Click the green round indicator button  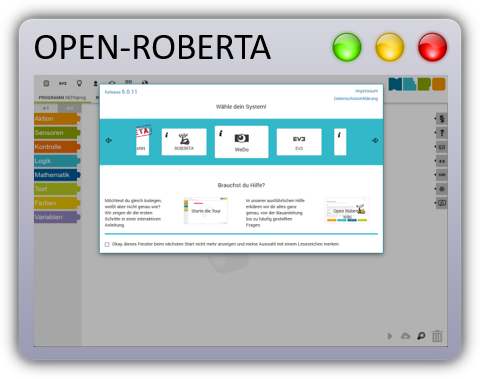click(x=347, y=47)
